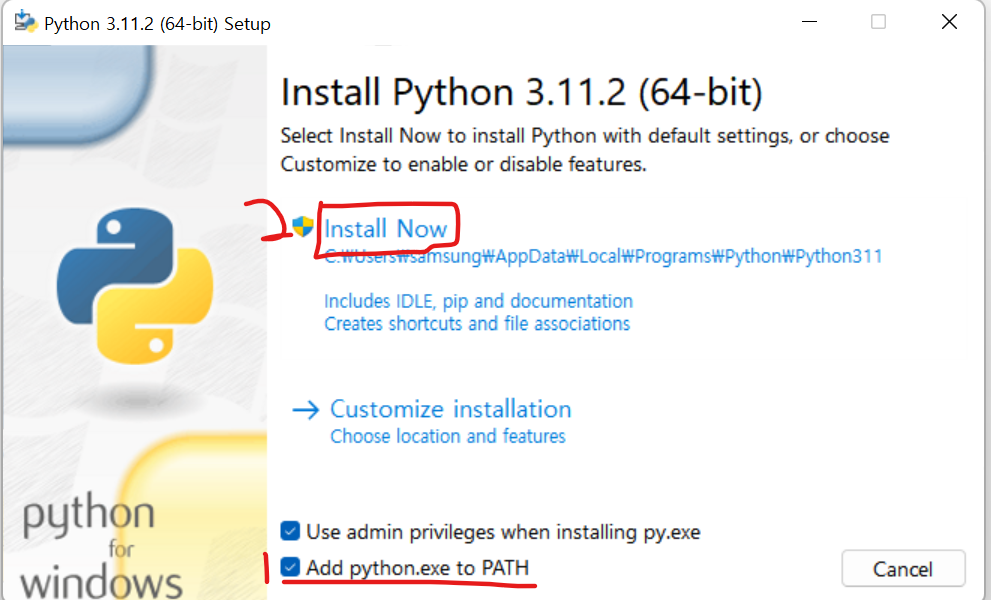Click 'Choose location and features' text
This screenshot has width=991, height=600.
click(x=447, y=436)
